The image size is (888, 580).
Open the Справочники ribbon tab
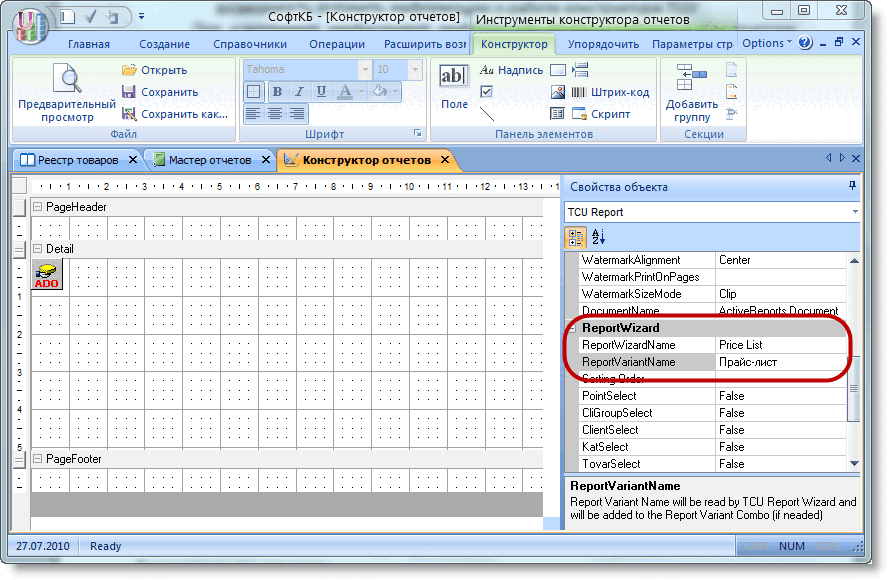[250, 44]
